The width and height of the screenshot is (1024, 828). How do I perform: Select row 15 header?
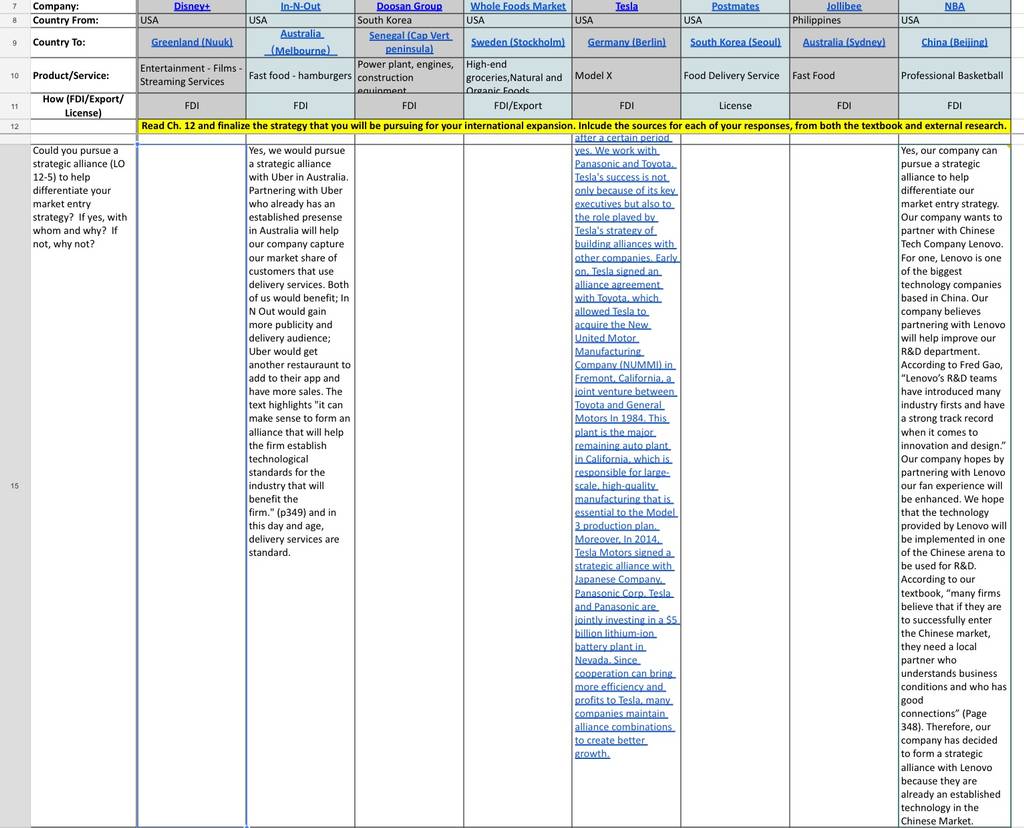(x=14, y=486)
